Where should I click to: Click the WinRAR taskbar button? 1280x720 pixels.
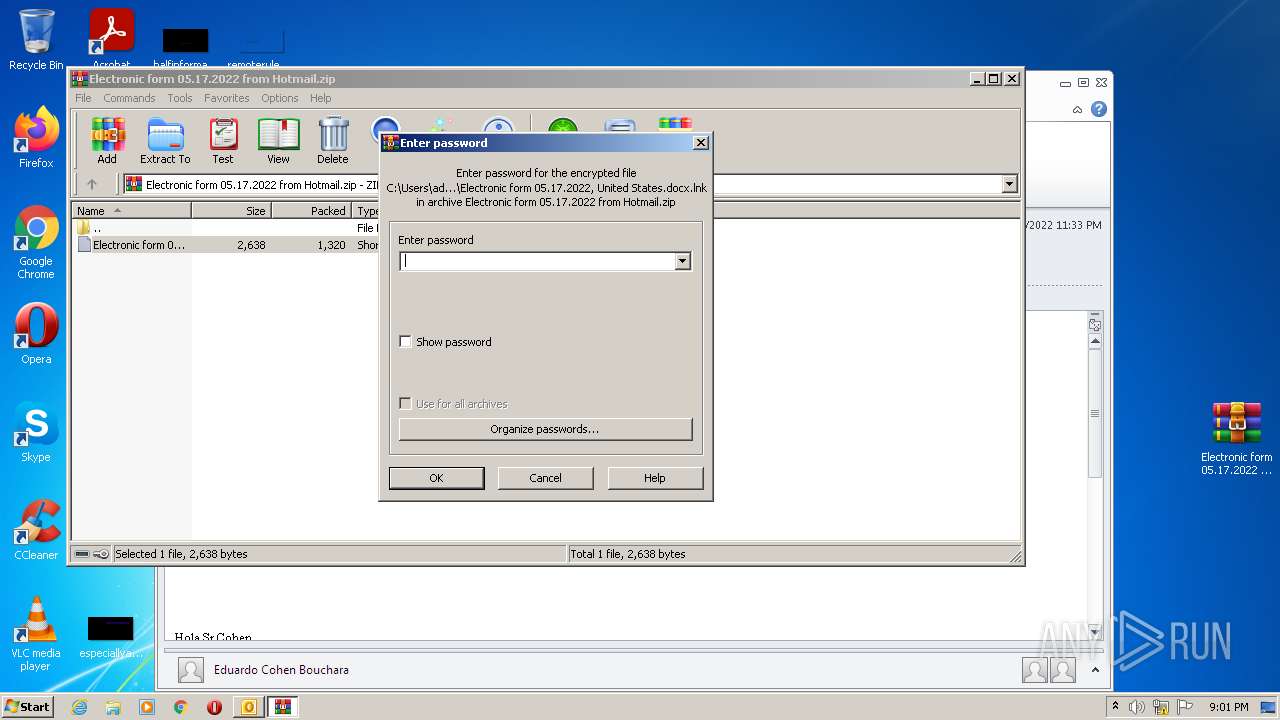[x=283, y=707]
